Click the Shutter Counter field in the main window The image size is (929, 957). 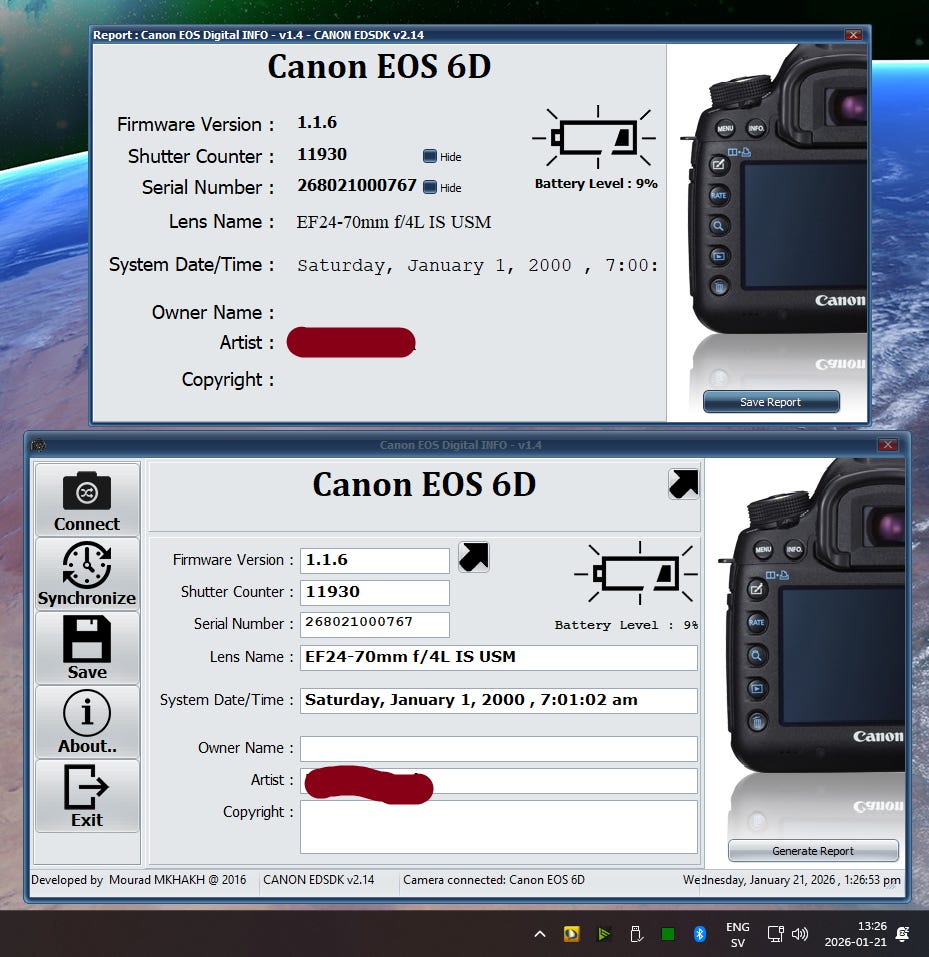375,592
